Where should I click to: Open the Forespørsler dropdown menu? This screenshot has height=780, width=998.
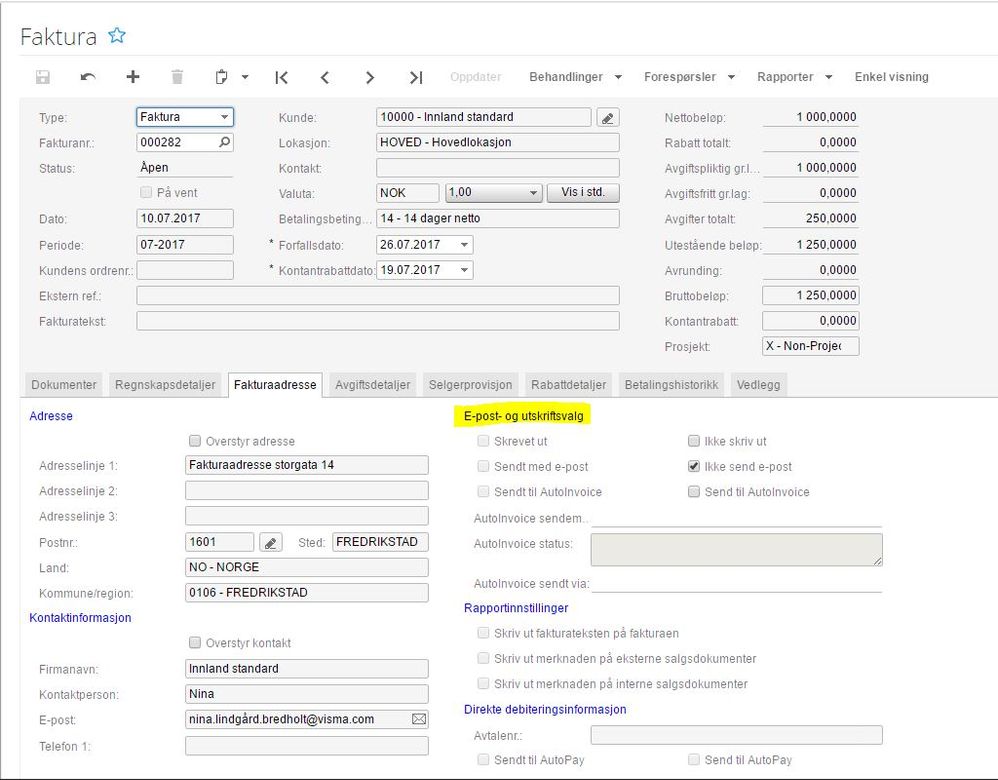pyautogui.click(x=689, y=77)
